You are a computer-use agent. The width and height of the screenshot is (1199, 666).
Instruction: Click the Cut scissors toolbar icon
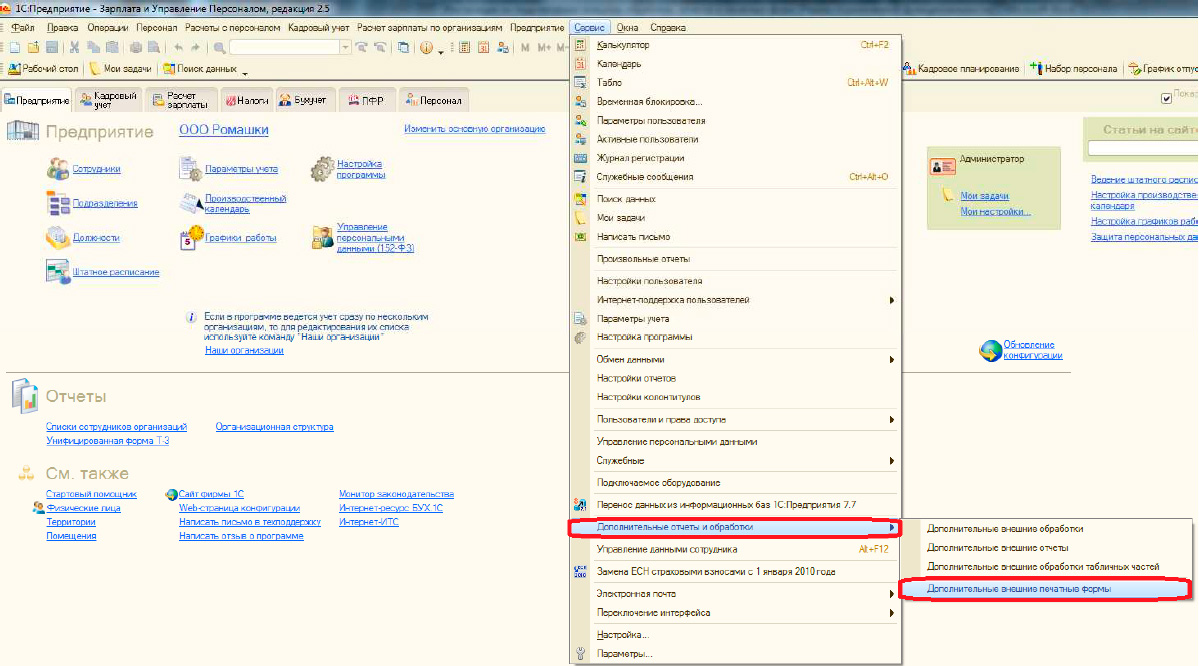74,47
